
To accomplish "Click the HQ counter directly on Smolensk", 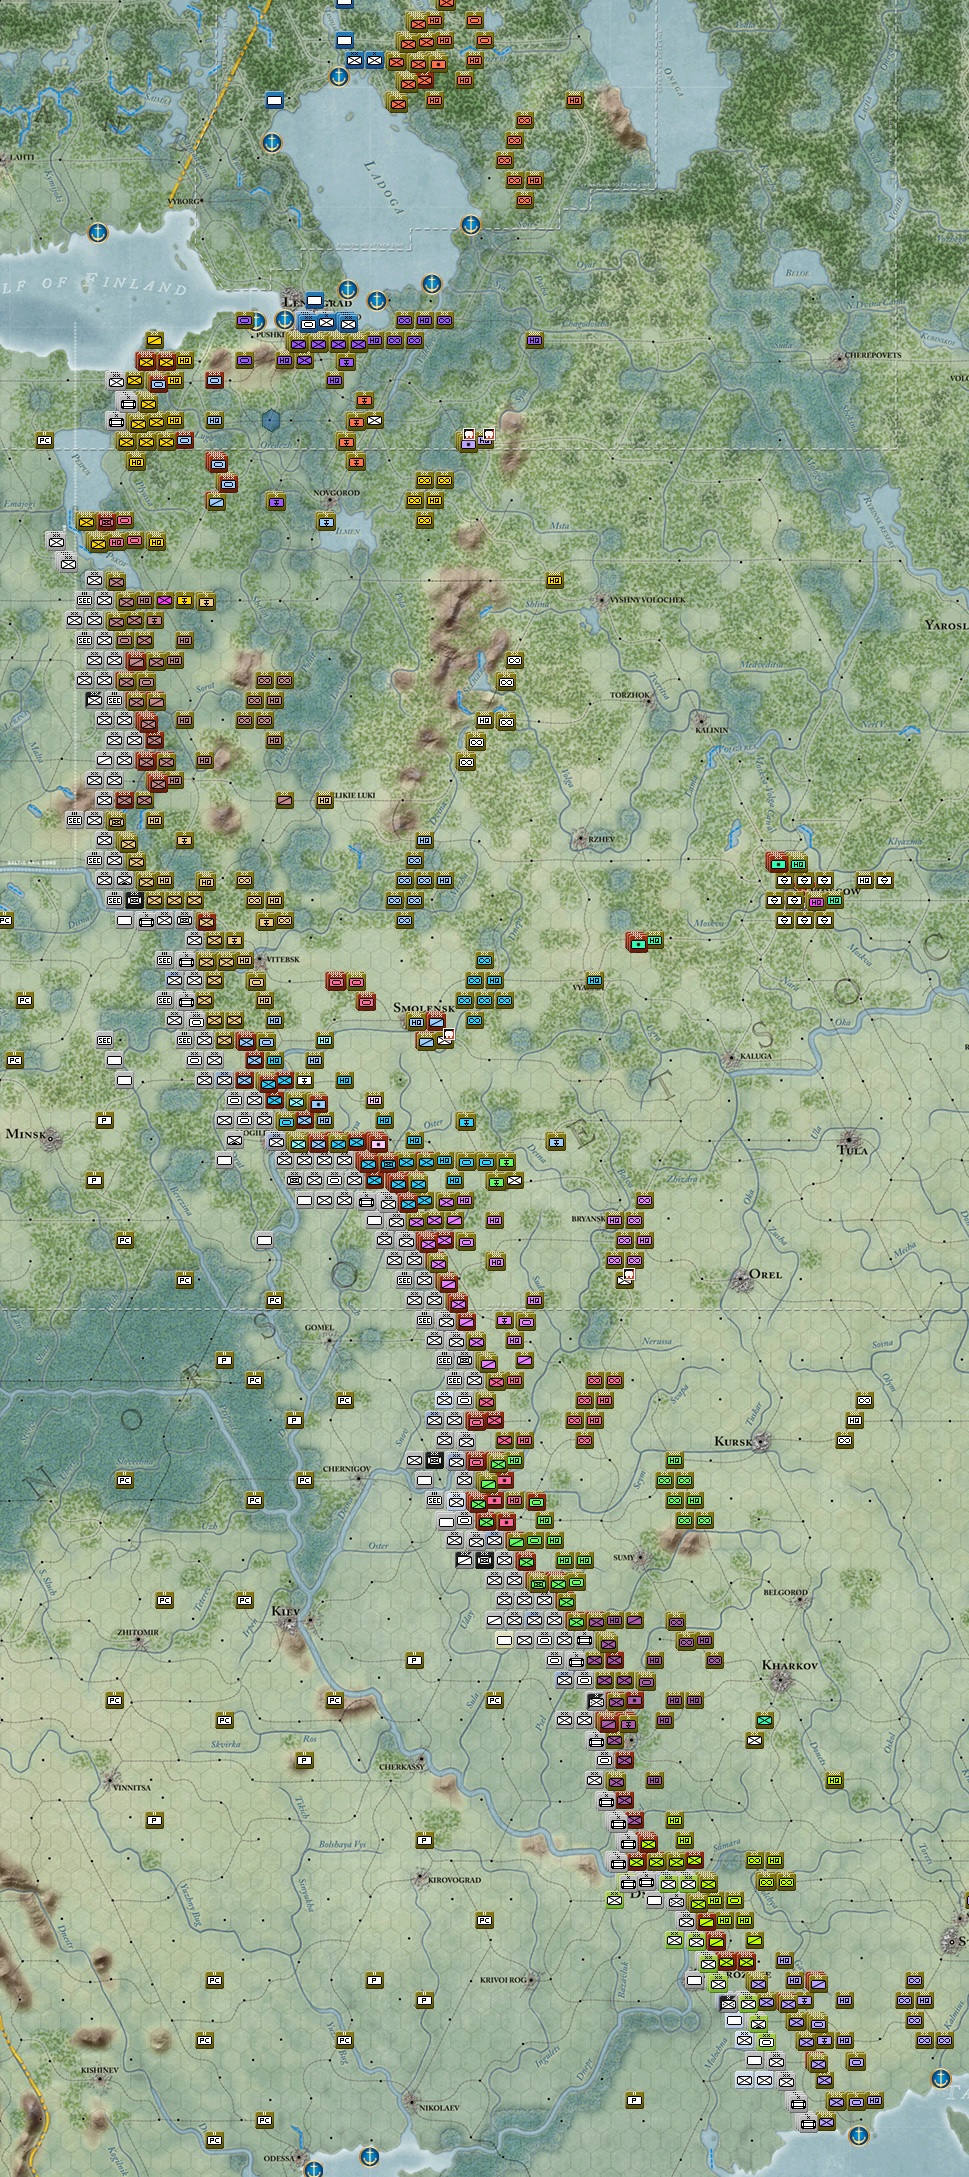I will coord(416,1022).
